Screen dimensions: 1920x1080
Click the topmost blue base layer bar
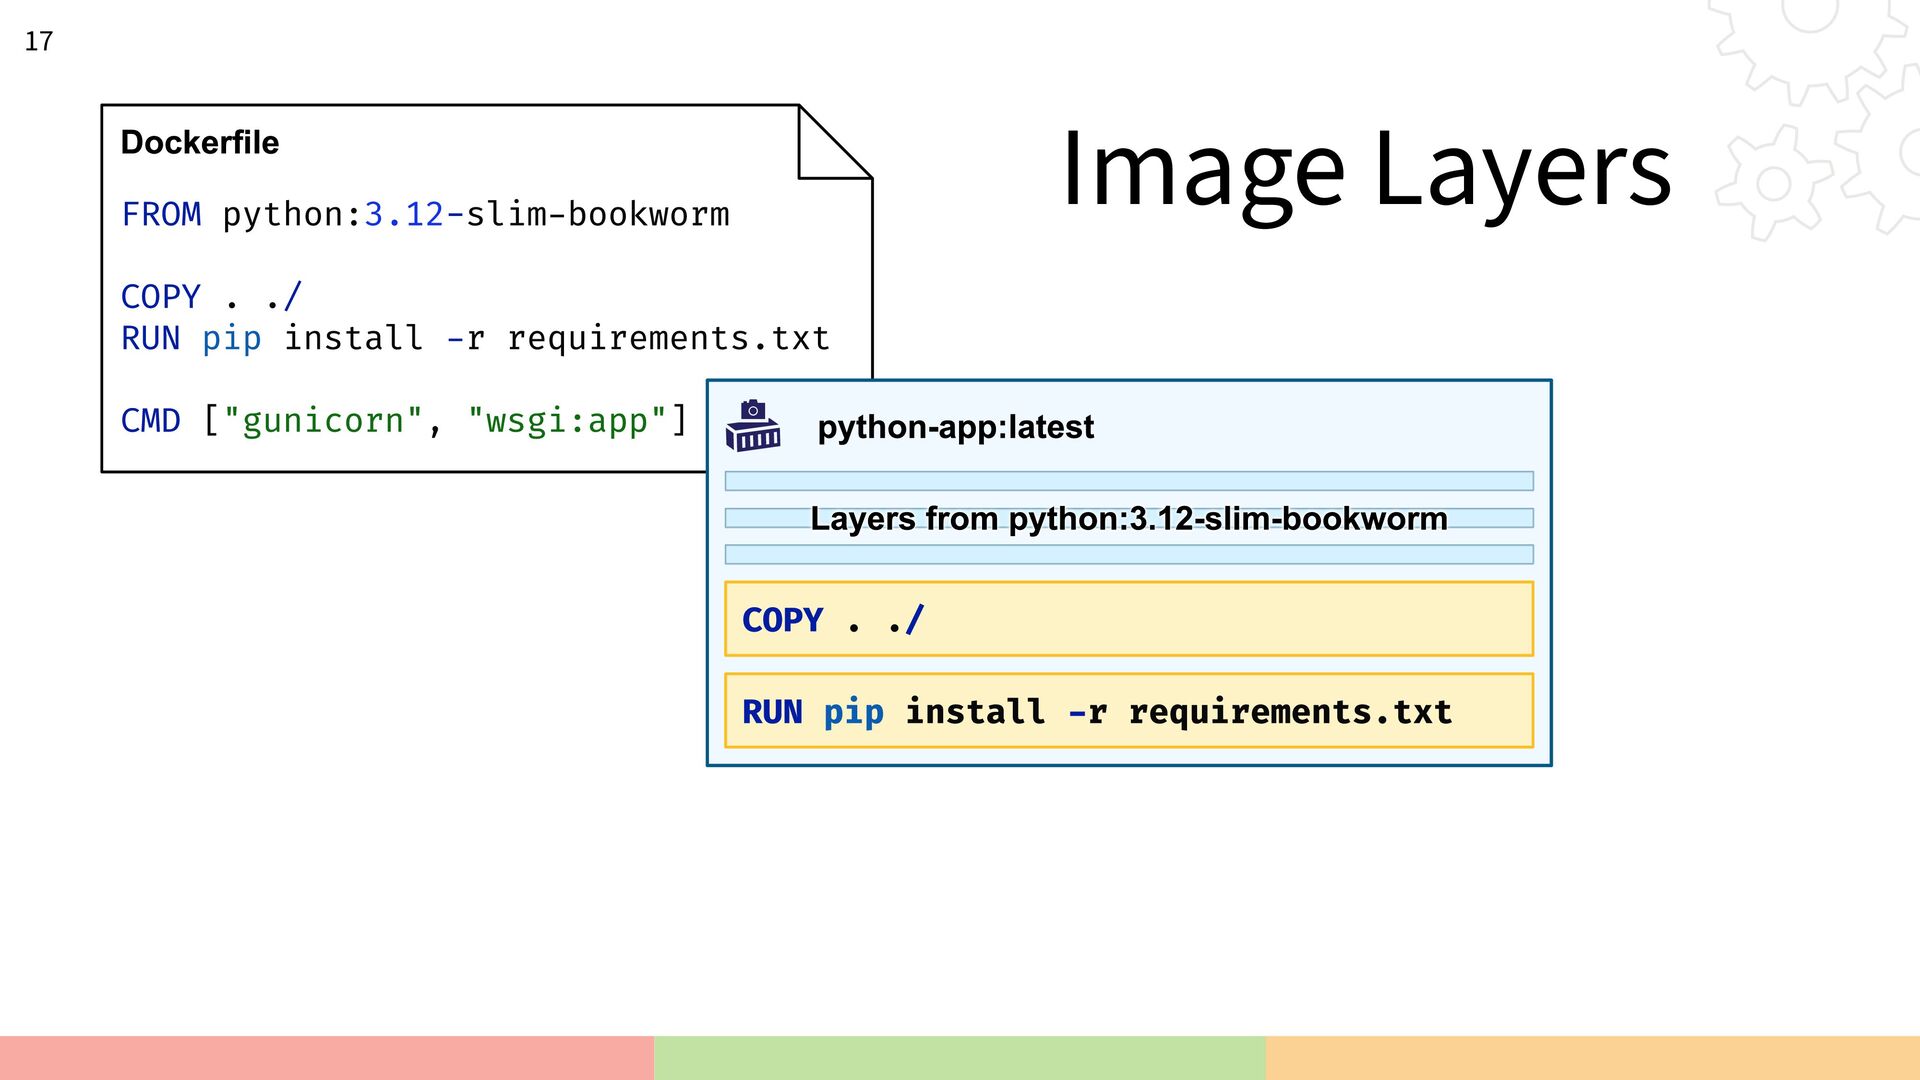[x=1129, y=481]
